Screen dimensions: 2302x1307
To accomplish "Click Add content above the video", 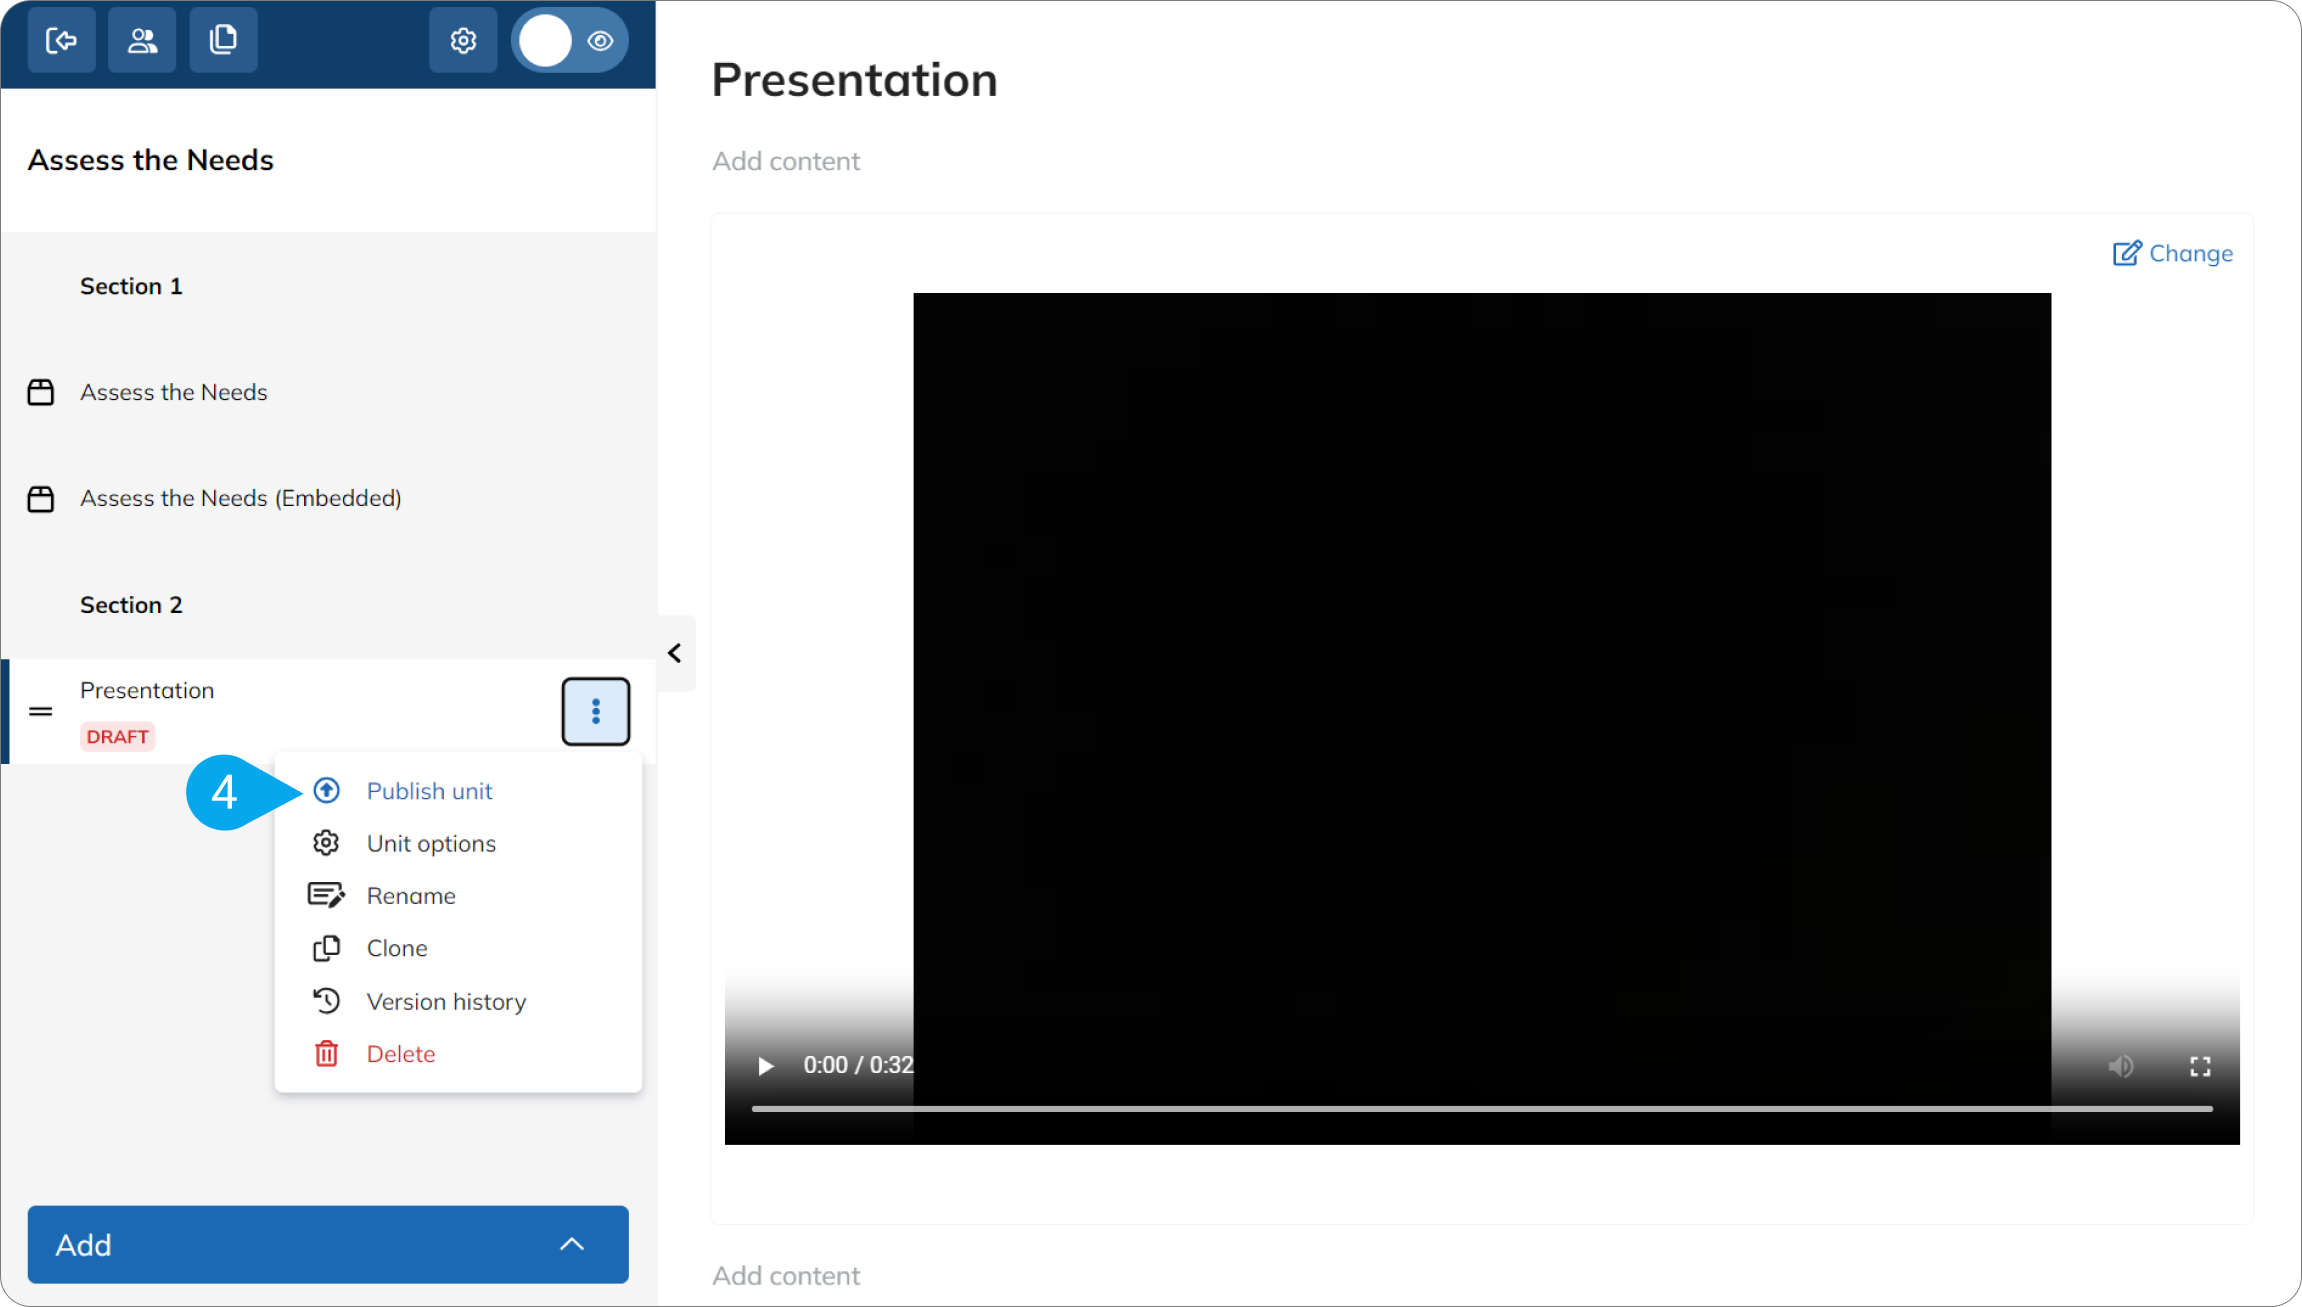I will click(786, 161).
